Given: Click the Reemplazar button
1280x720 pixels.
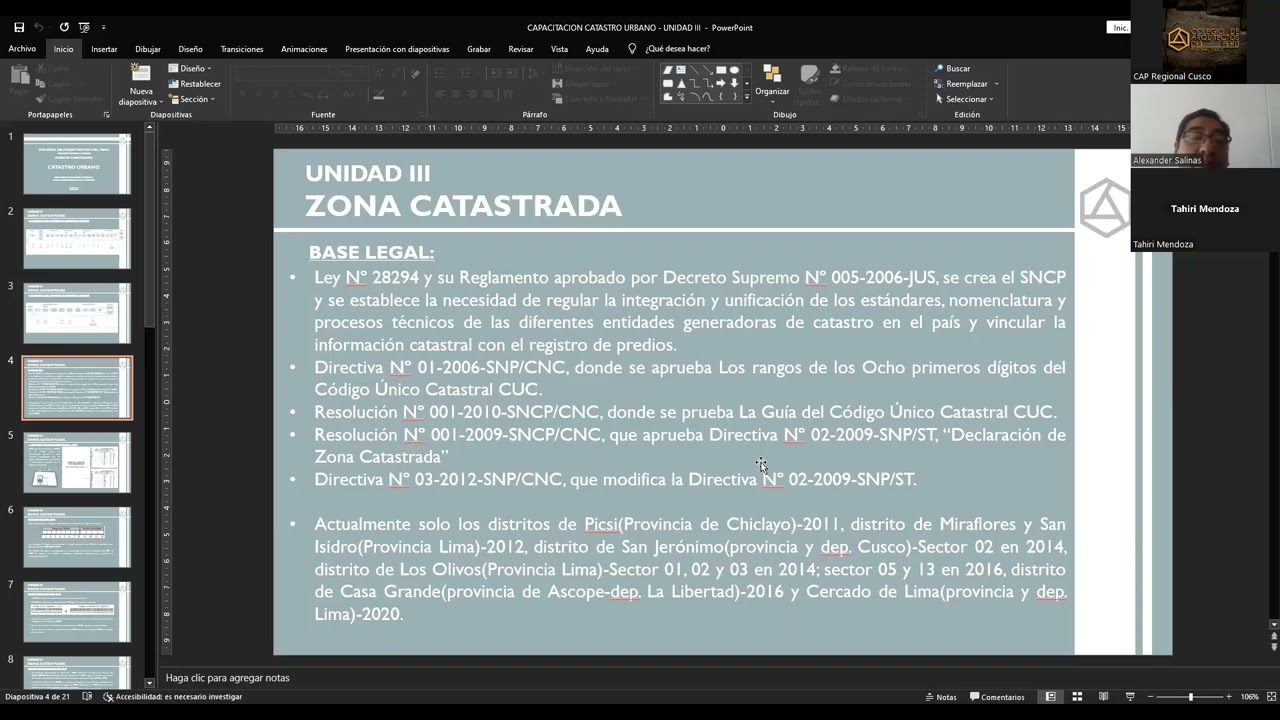Looking at the screenshot, I should pos(961,84).
